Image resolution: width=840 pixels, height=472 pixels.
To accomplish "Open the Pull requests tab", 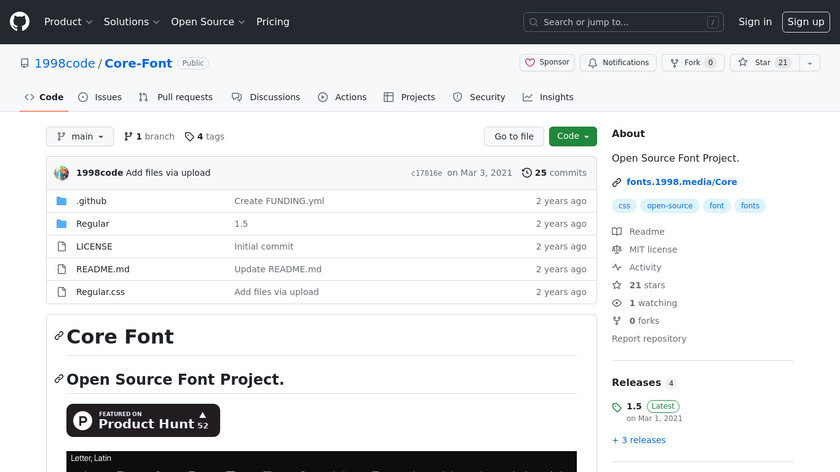I will [x=176, y=97].
